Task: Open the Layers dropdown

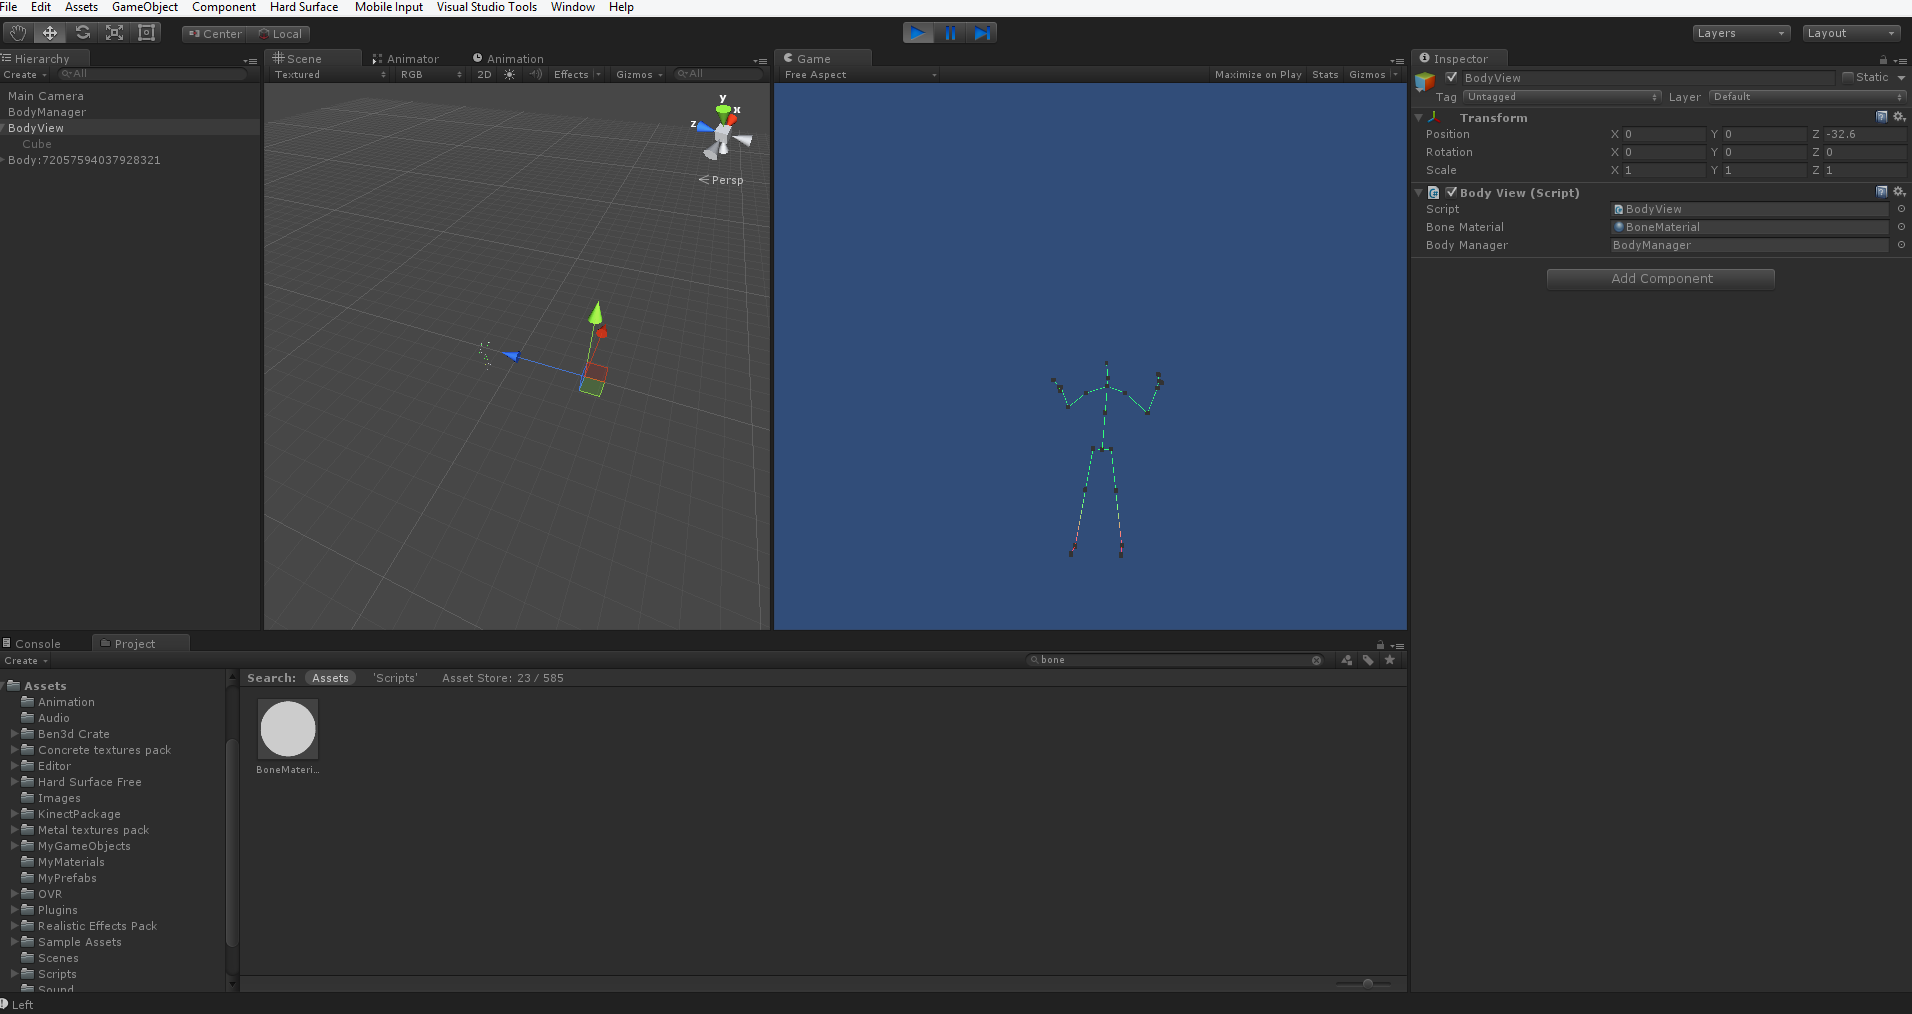Action: coord(1741,33)
